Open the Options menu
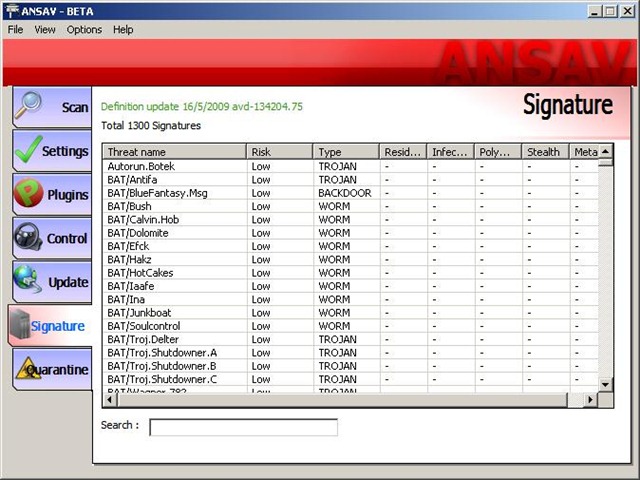This screenshot has width=640, height=480. (x=84, y=30)
